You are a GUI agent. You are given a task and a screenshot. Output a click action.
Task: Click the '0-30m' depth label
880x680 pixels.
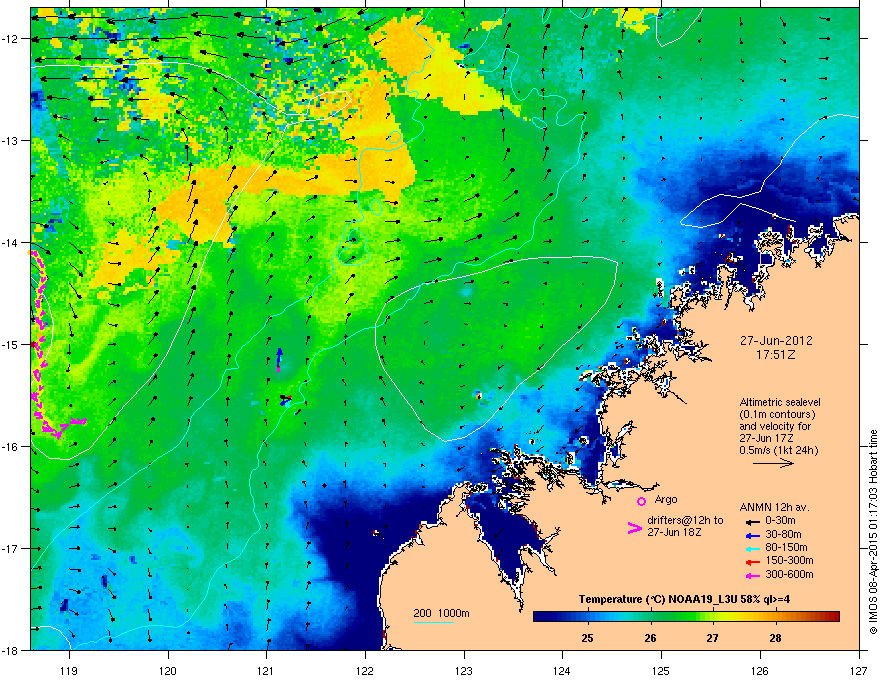point(780,521)
